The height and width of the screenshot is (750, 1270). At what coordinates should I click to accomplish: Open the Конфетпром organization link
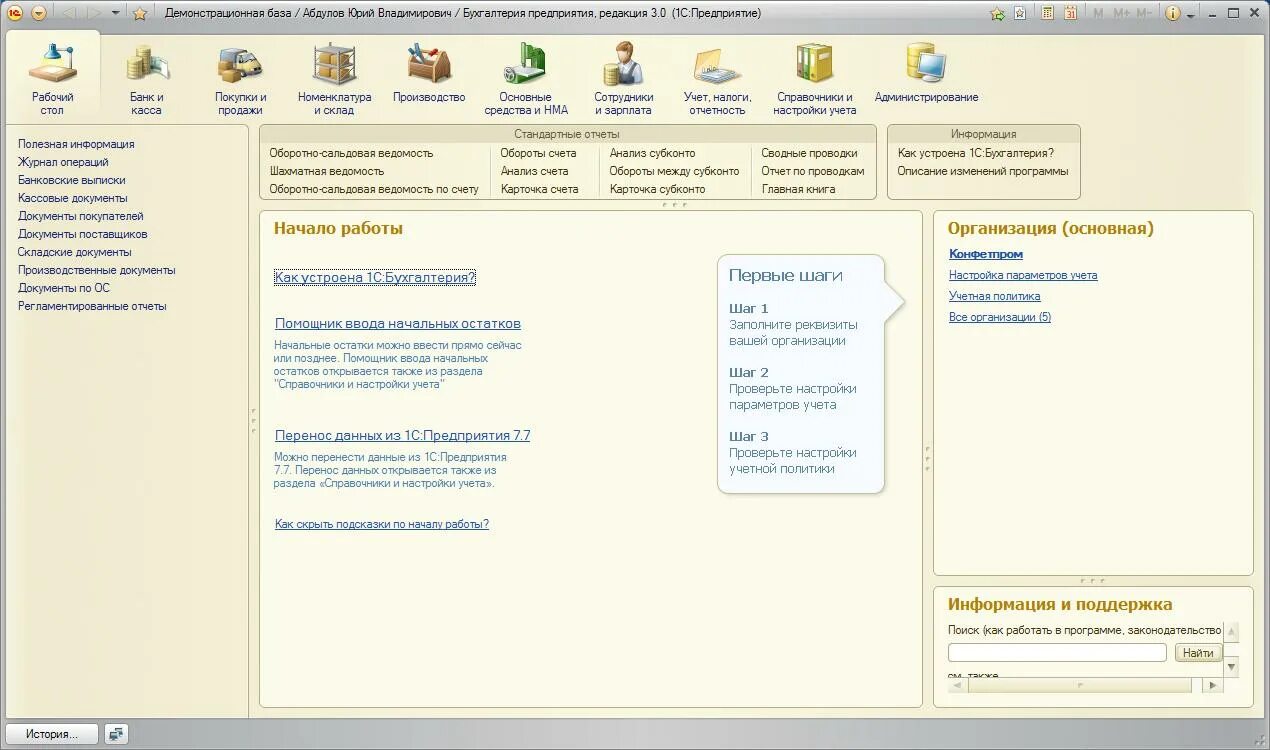[x=986, y=254]
